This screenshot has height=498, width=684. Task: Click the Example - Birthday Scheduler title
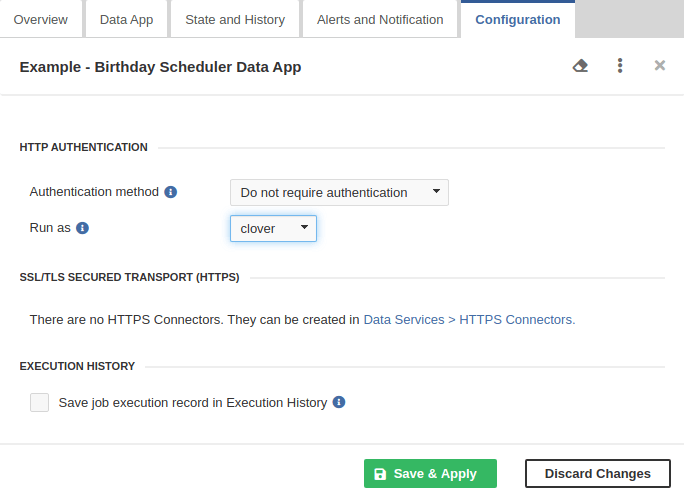coord(160,67)
